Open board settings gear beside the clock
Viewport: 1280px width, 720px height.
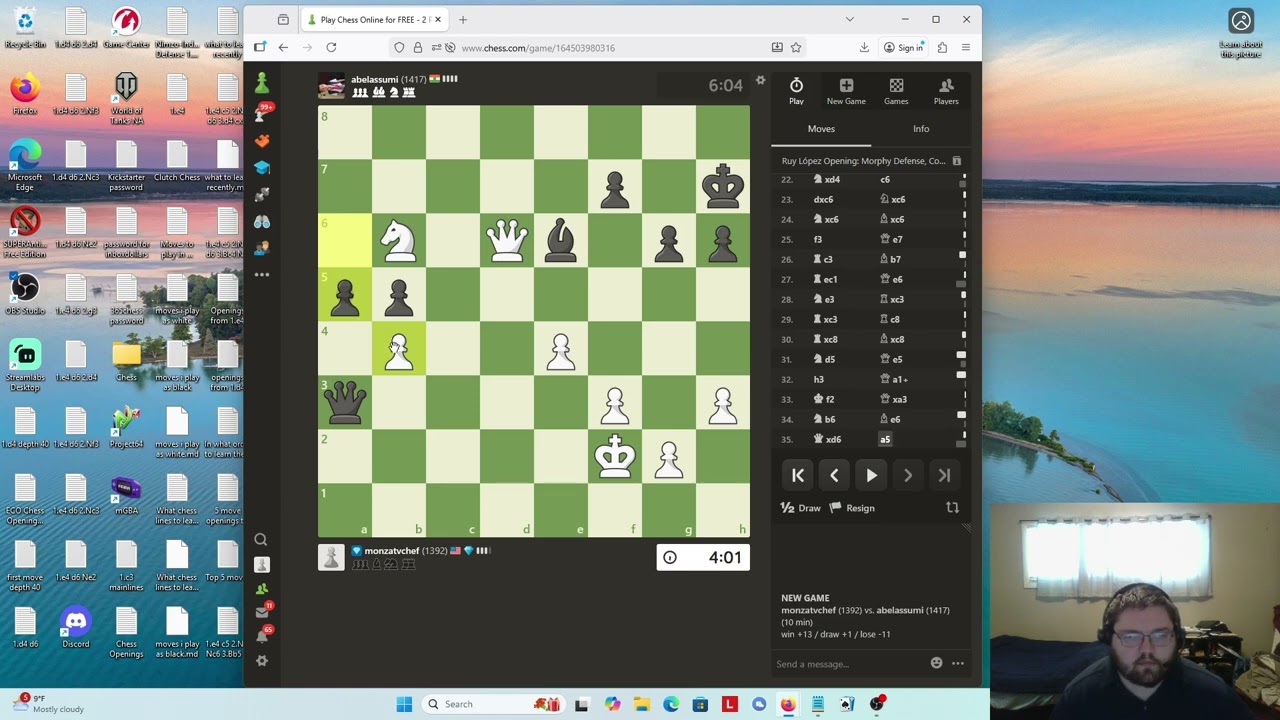pyautogui.click(x=760, y=81)
